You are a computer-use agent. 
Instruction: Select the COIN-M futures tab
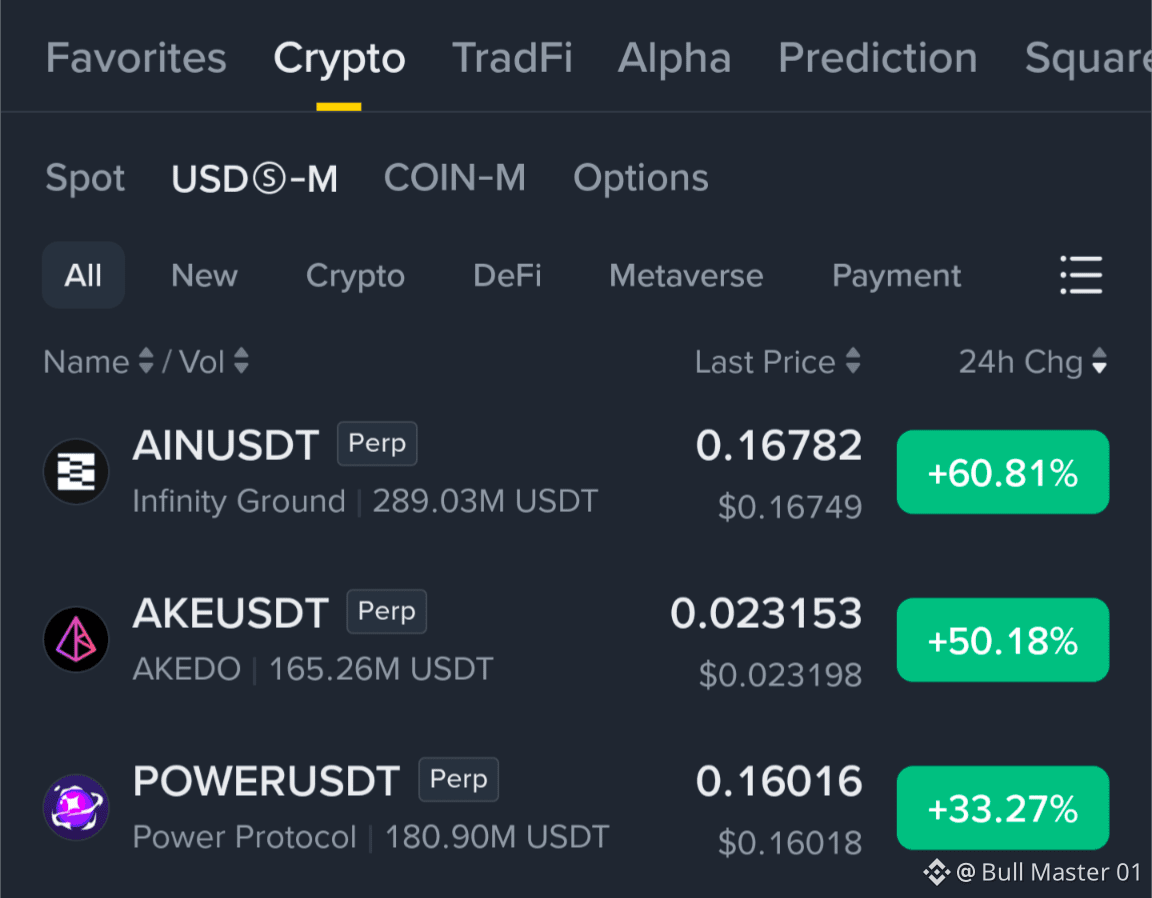click(x=455, y=178)
